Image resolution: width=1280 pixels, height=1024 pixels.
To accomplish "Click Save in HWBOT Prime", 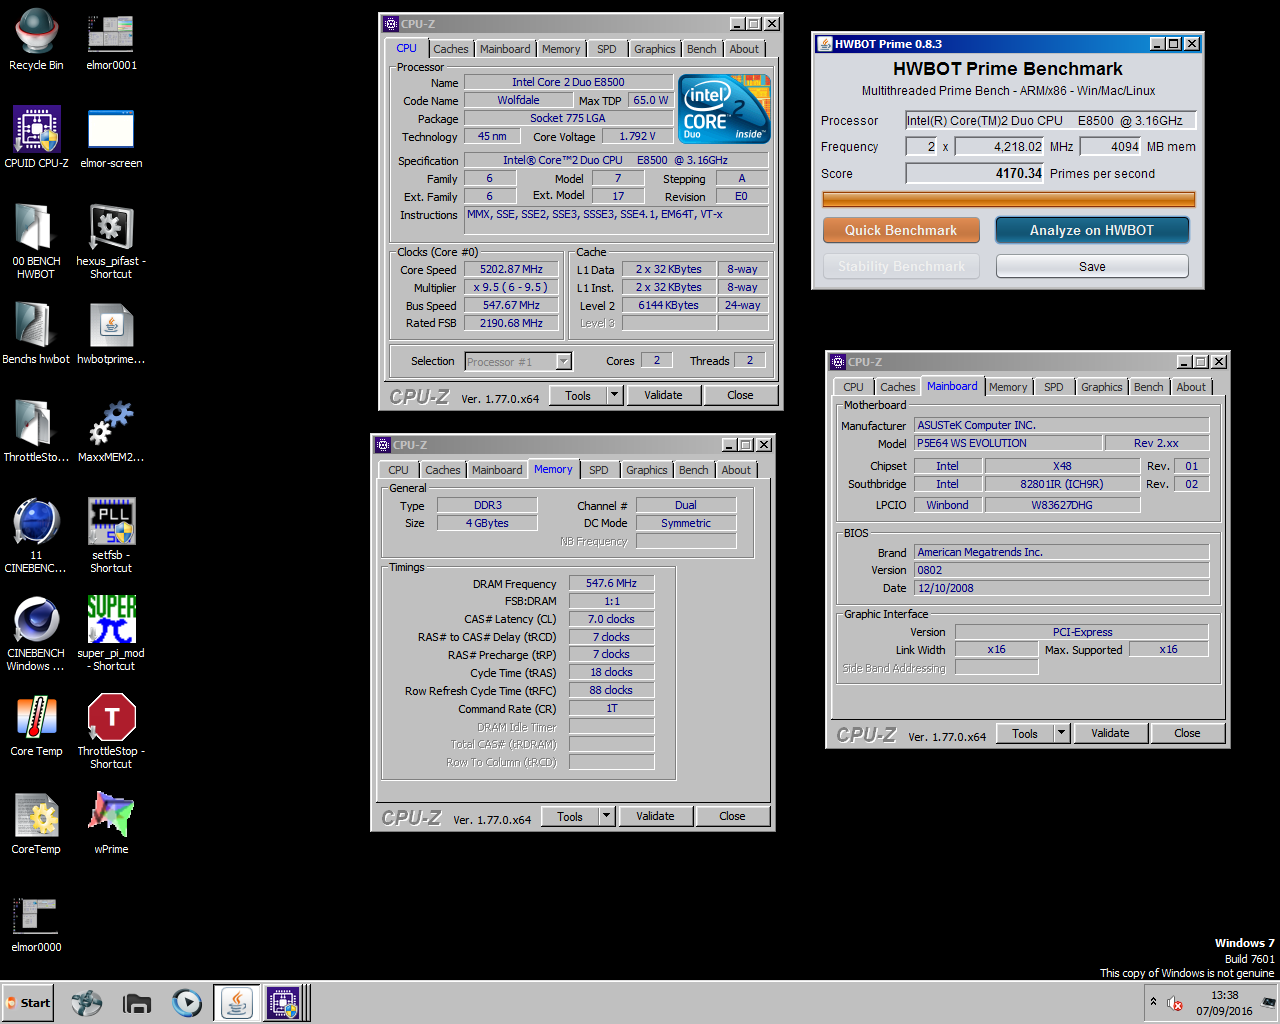I will [1092, 267].
